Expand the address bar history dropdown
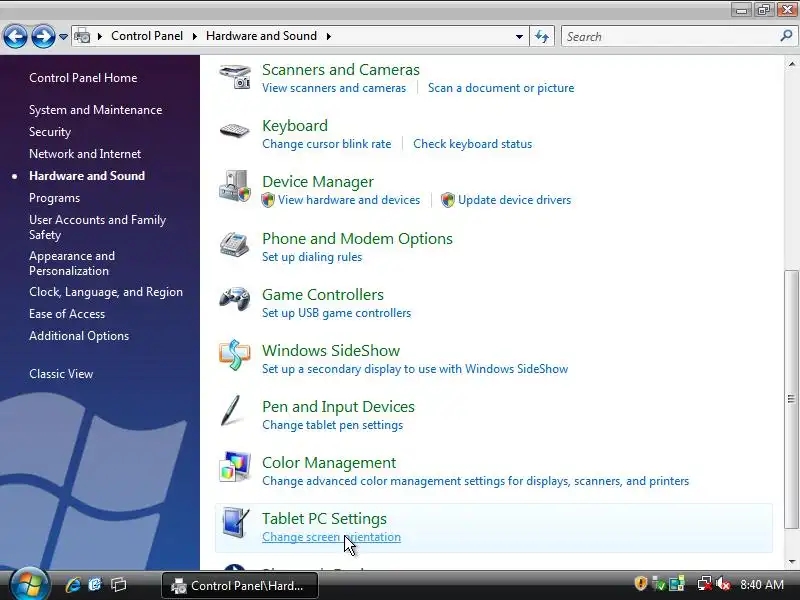 pyautogui.click(x=519, y=36)
